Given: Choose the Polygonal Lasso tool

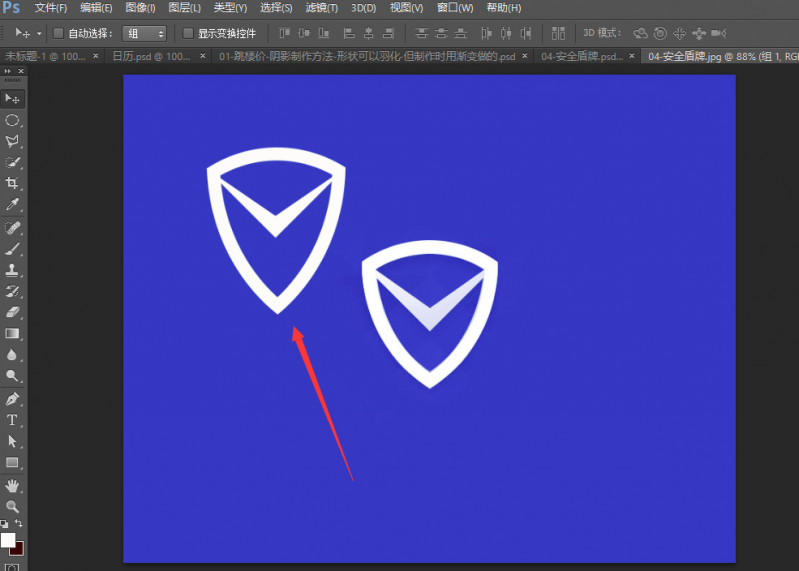Looking at the screenshot, I should click(12, 141).
